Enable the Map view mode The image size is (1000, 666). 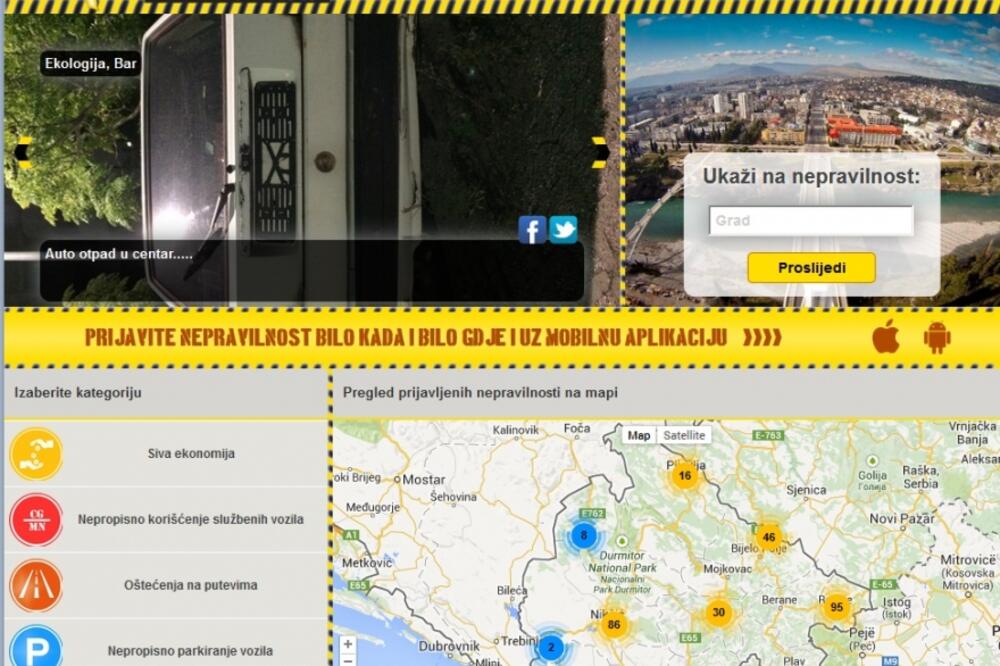(639, 435)
